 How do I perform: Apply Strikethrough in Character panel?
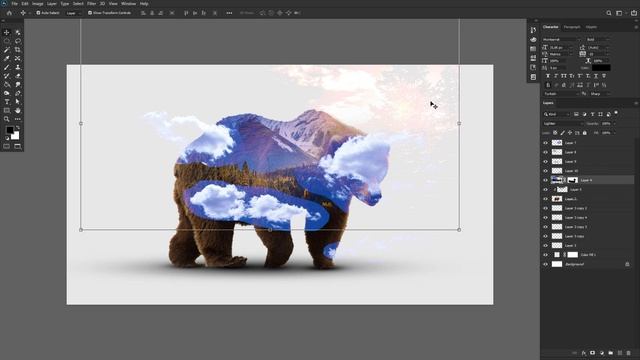pos(604,76)
